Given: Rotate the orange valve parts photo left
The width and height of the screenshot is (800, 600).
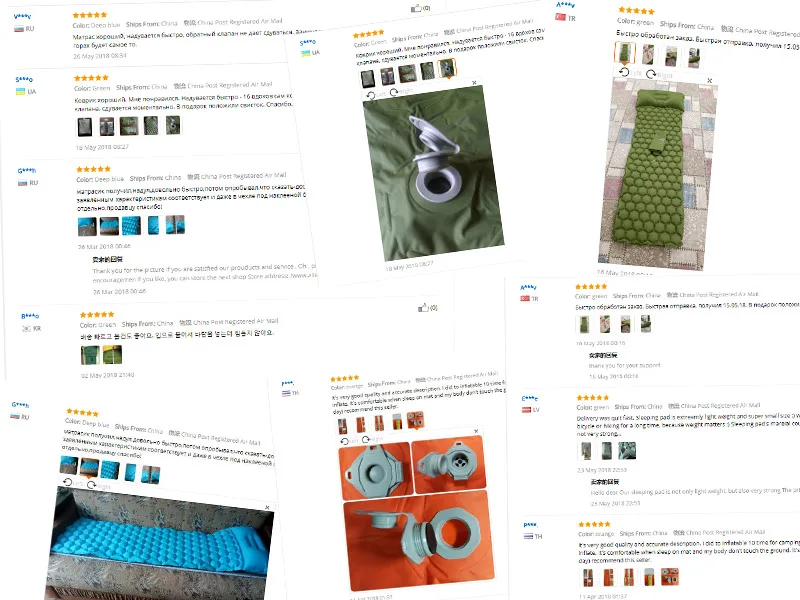Looking at the screenshot, I should (349, 441).
